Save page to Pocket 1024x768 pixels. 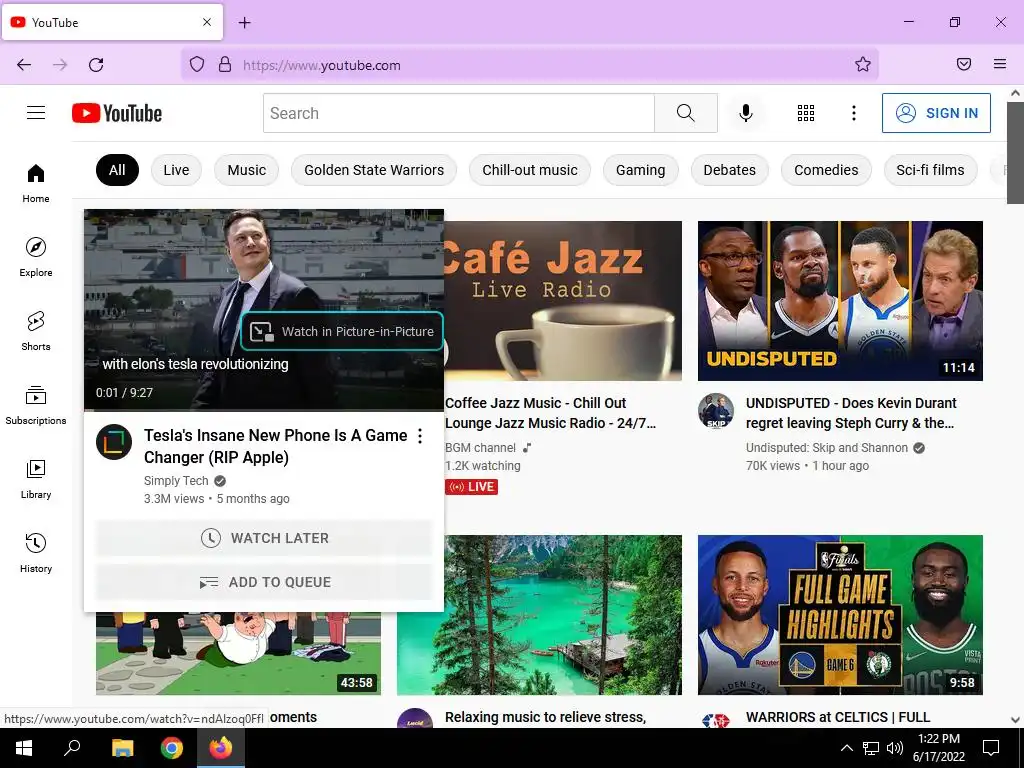point(964,64)
